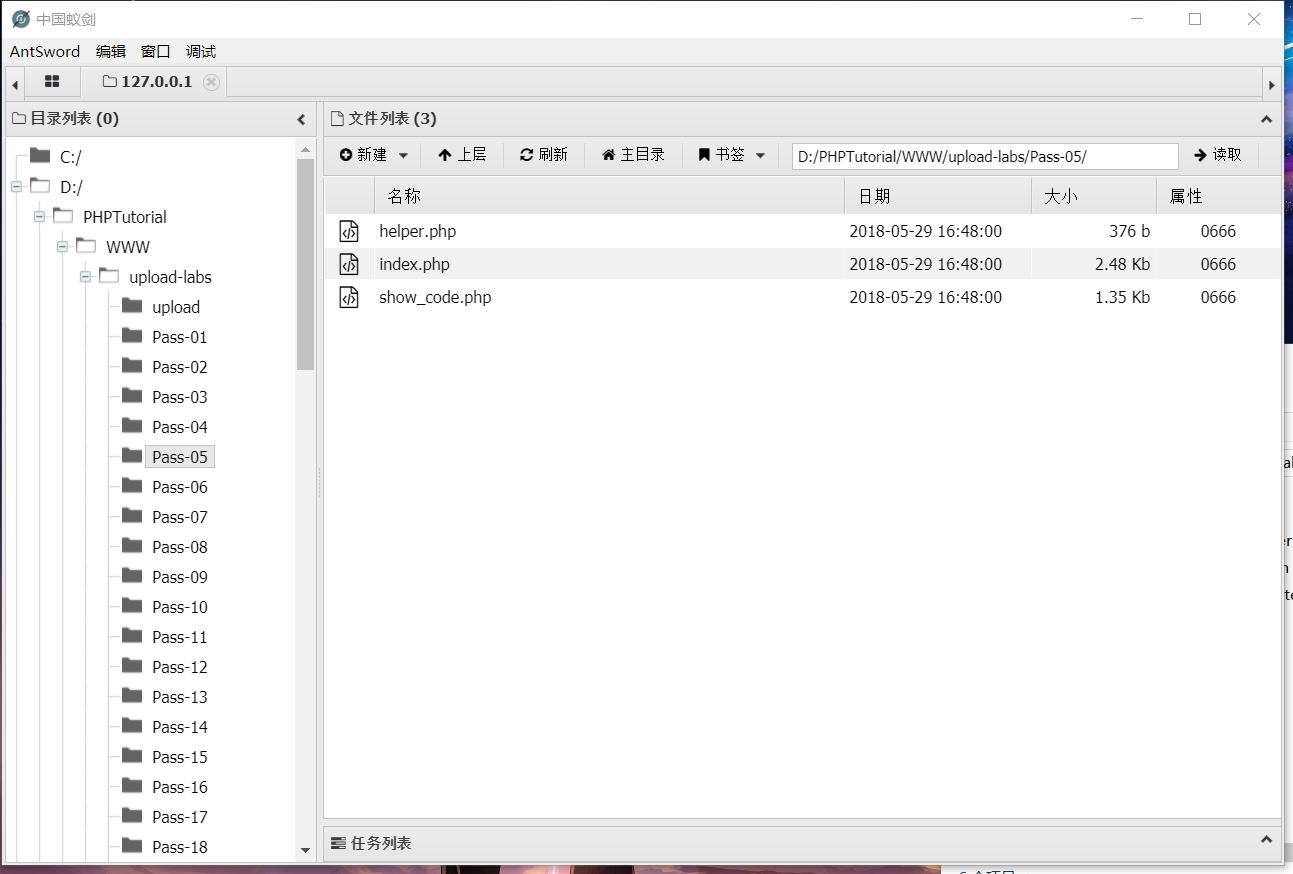Go to the home directory with 主目录

[x=634, y=155]
